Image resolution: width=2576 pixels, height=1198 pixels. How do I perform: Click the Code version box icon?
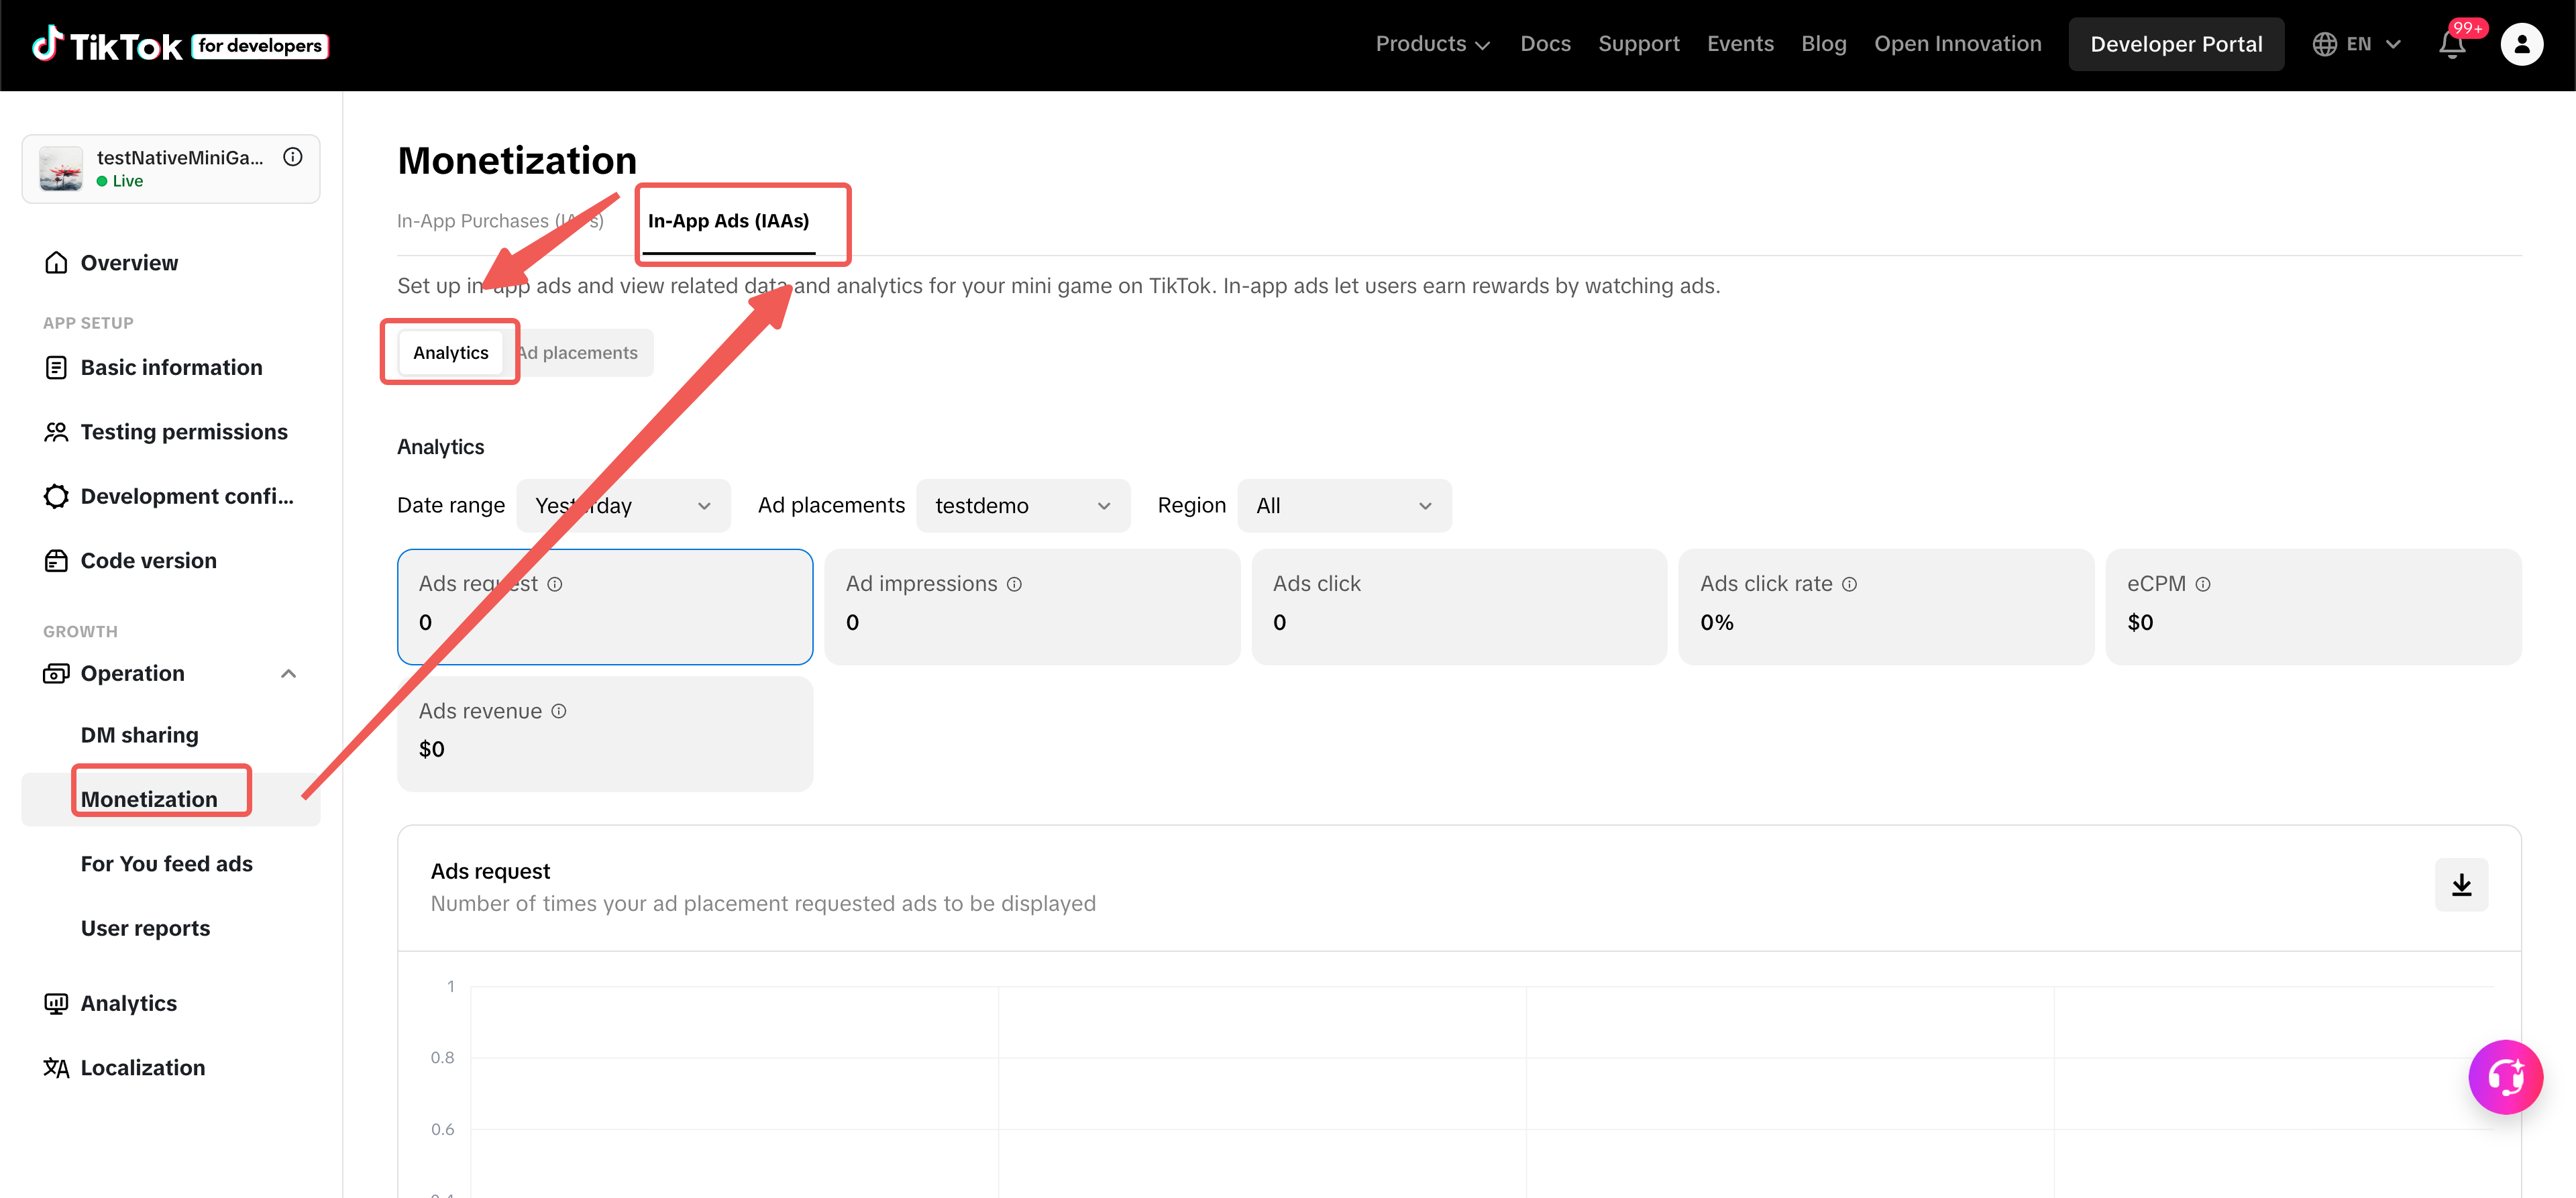56,561
